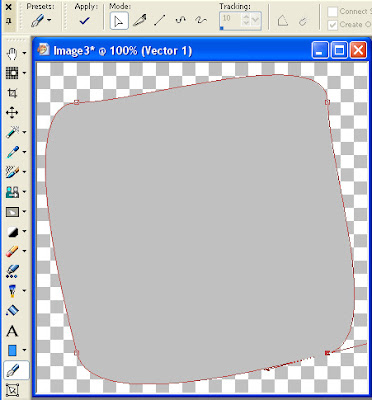Screen dimensions: 372x400
Task: Select the Text tool letter A
Action: (x=12, y=331)
